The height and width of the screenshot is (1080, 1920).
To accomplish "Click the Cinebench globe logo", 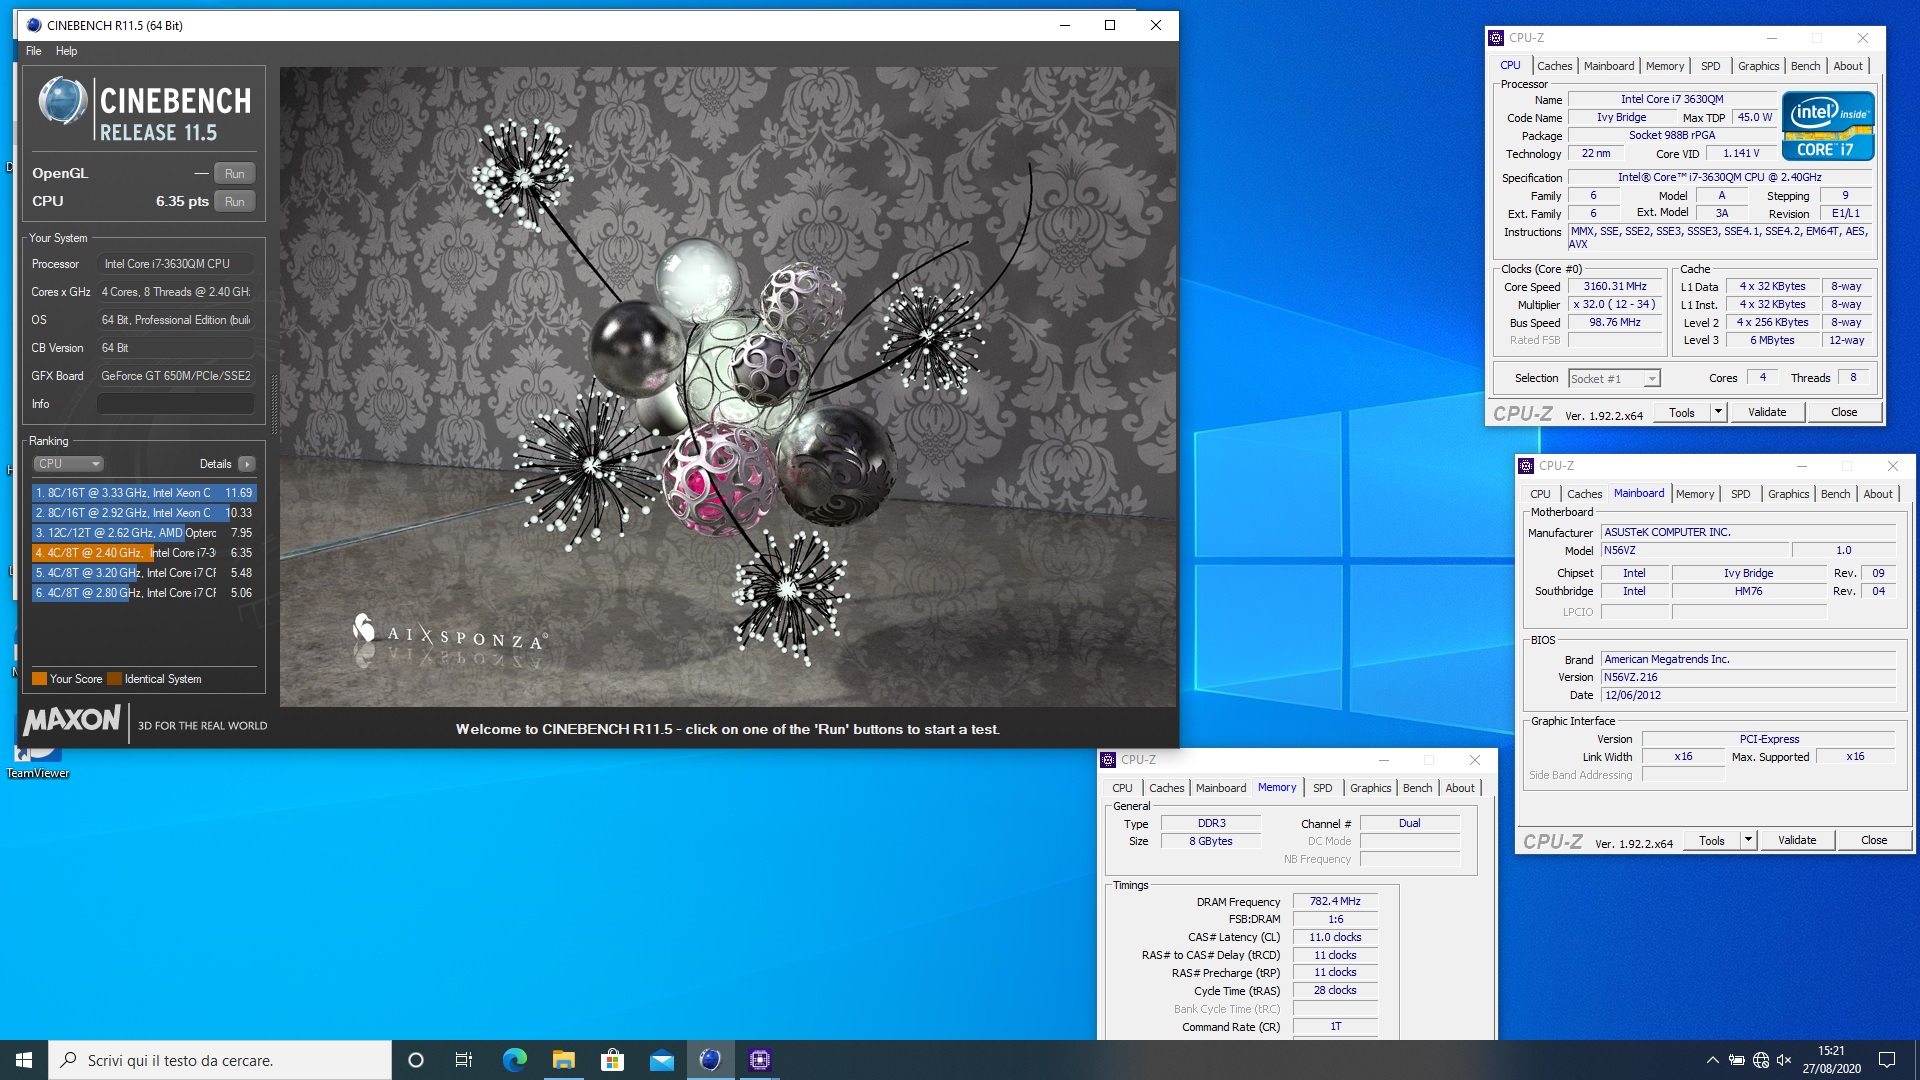I will point(63,102).
